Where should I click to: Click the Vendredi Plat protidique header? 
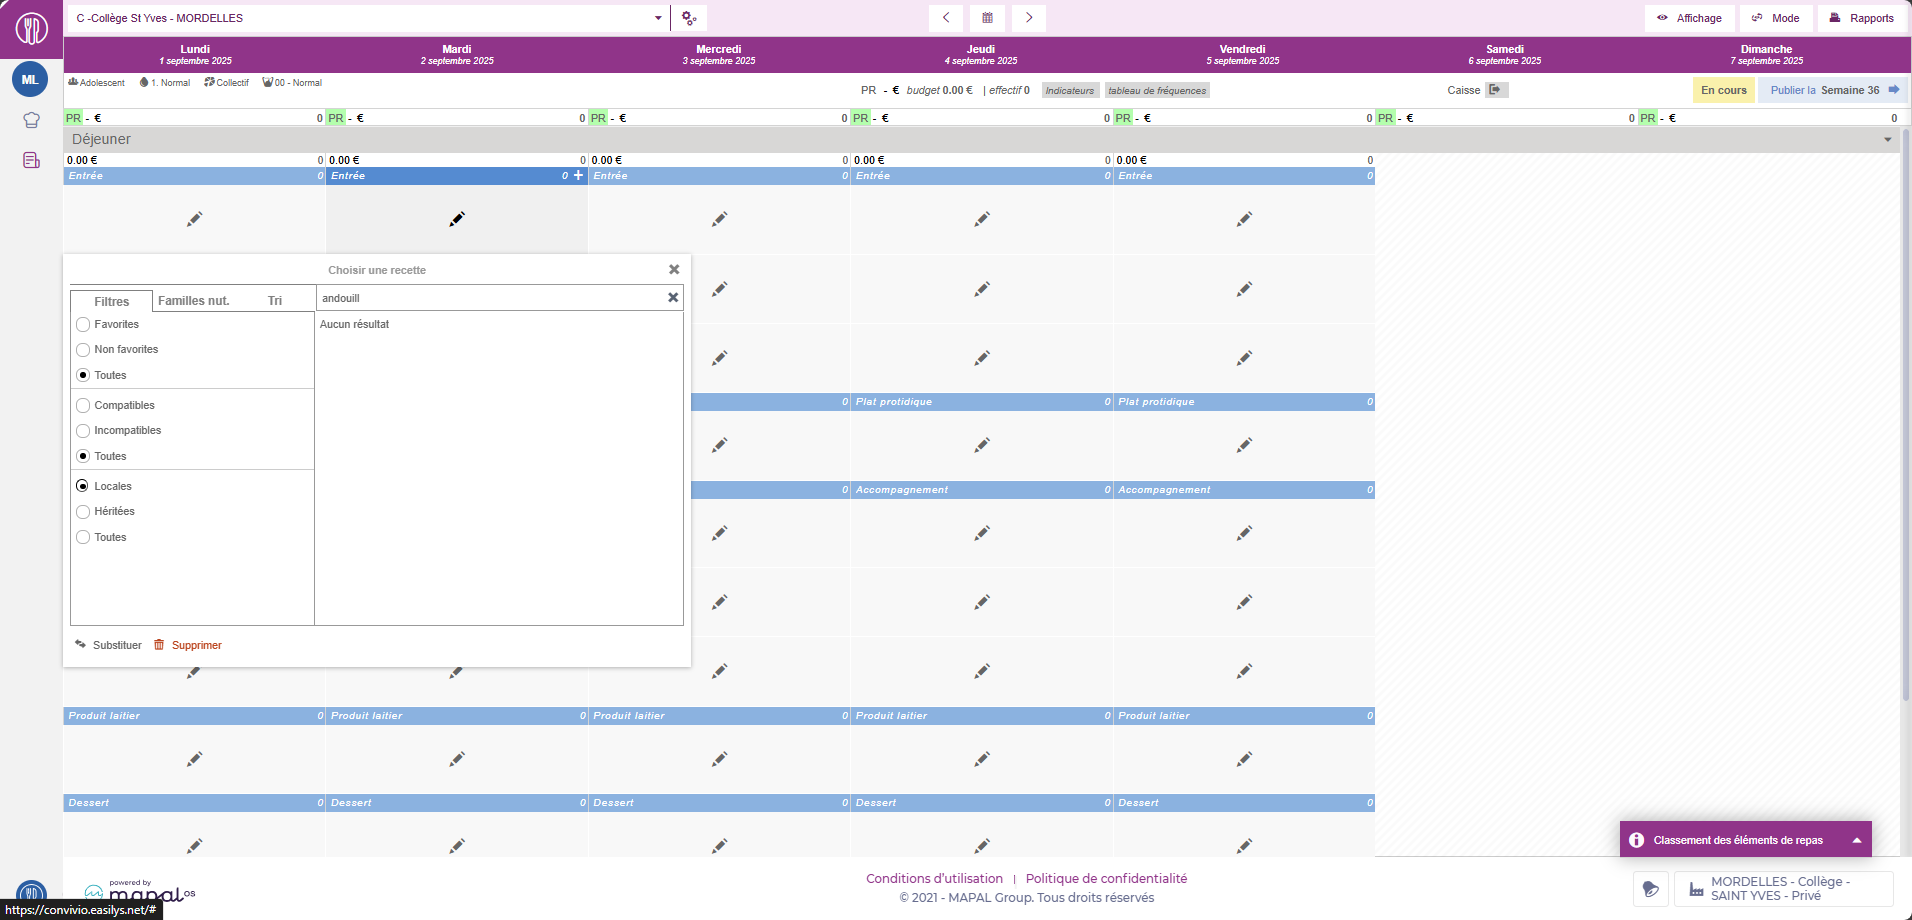coord(1244,401)
